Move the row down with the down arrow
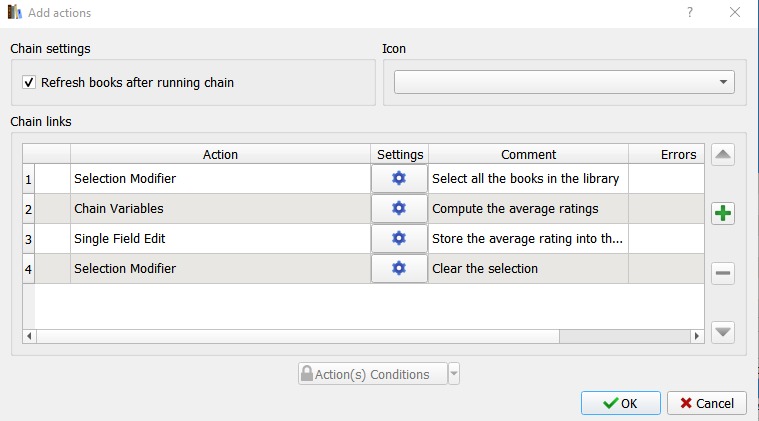This screenshot has width=759, height=421. (723, 332)
